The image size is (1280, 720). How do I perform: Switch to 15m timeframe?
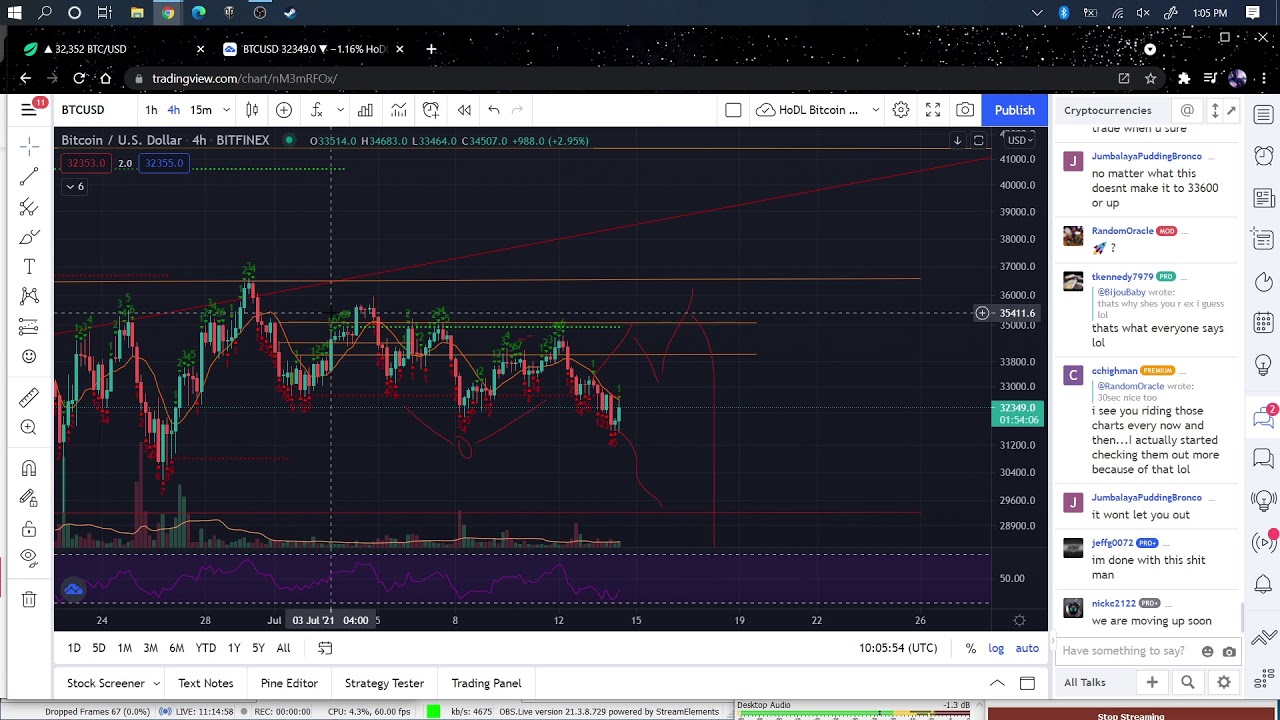tap(201, 110)
